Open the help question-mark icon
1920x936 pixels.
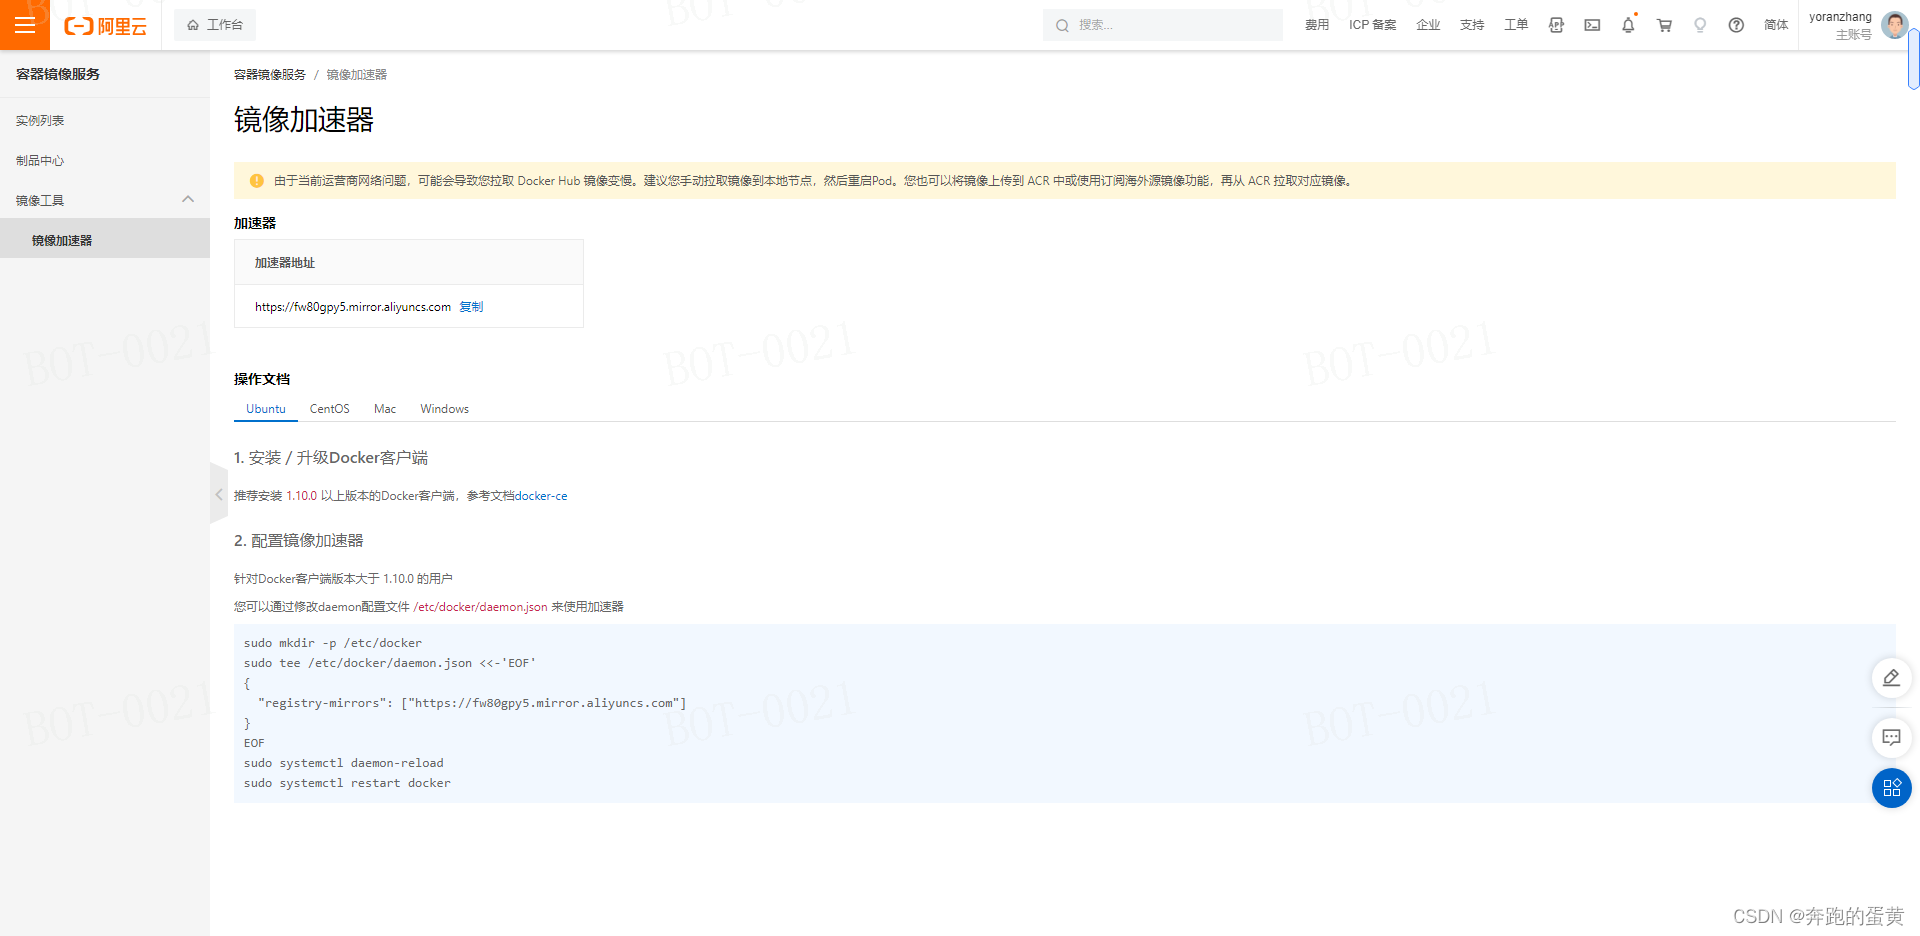pyautogui.click(x=1736, y=25)
